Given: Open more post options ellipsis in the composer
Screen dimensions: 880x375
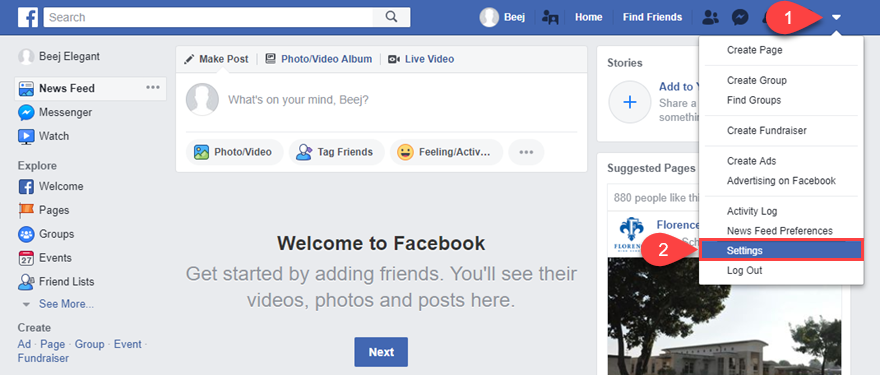Looking at the screenshot, I should click(x=526, y=152).
